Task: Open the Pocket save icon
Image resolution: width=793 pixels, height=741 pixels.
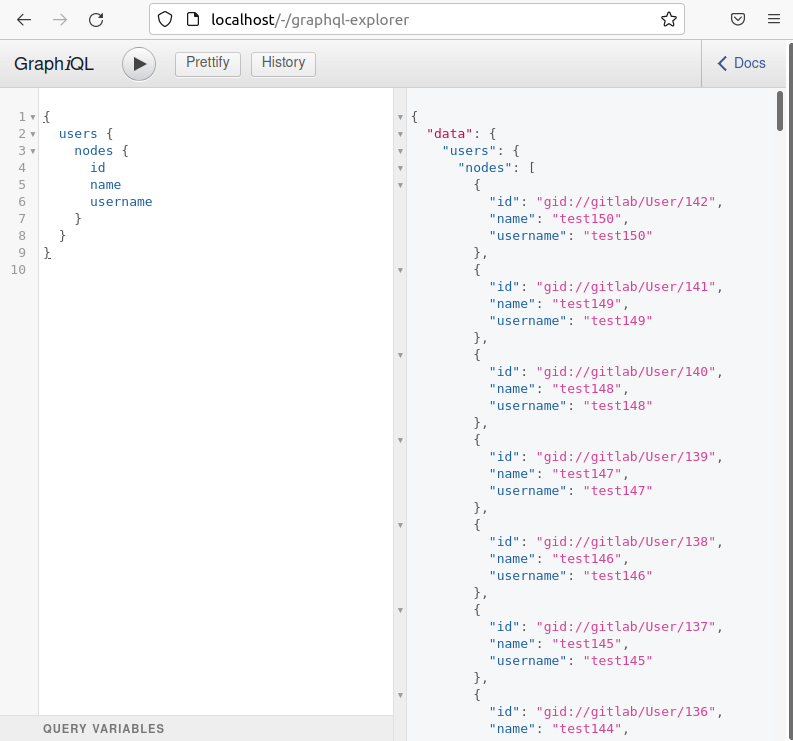Action: 737,19
